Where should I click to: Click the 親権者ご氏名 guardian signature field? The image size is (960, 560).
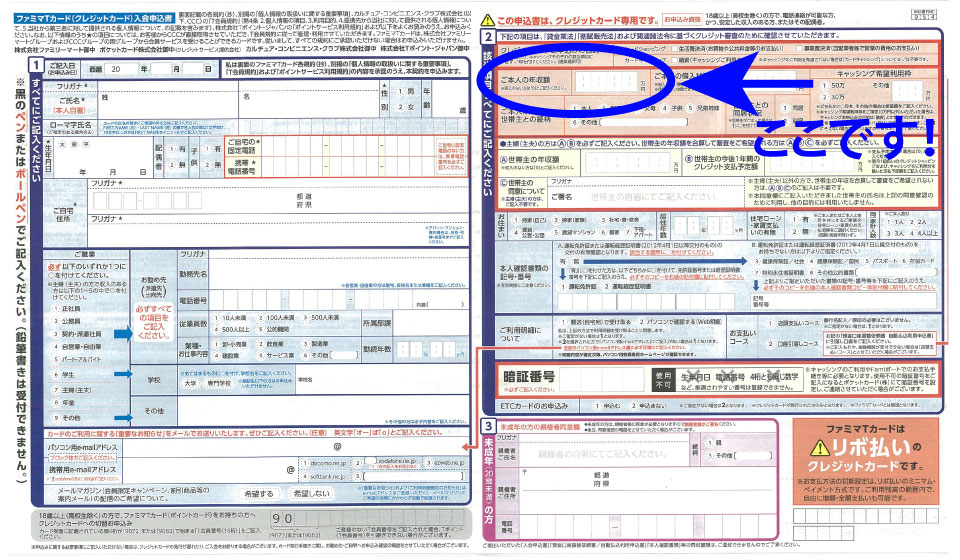tap(603, 454)
